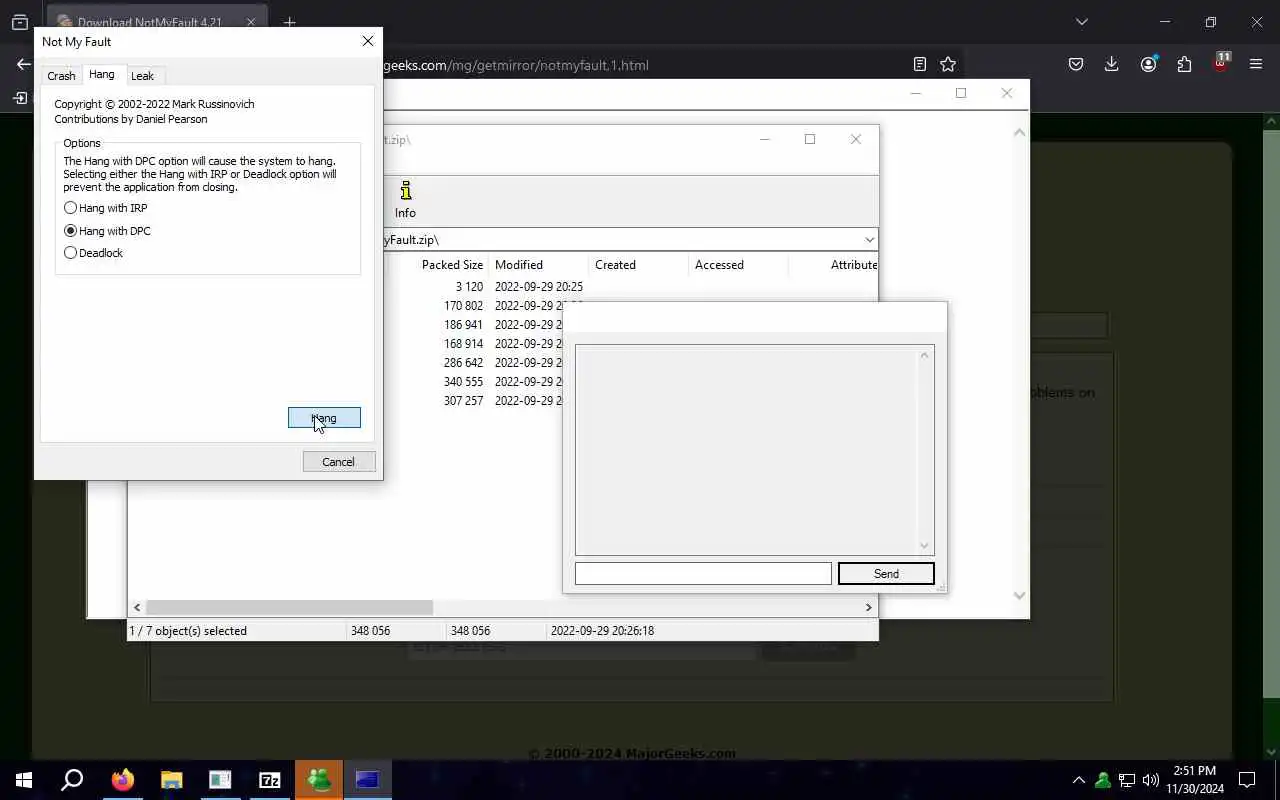Open the Firefox hamburger application menu
This screenshot has width=1280, height=800.
(1256, 64)
